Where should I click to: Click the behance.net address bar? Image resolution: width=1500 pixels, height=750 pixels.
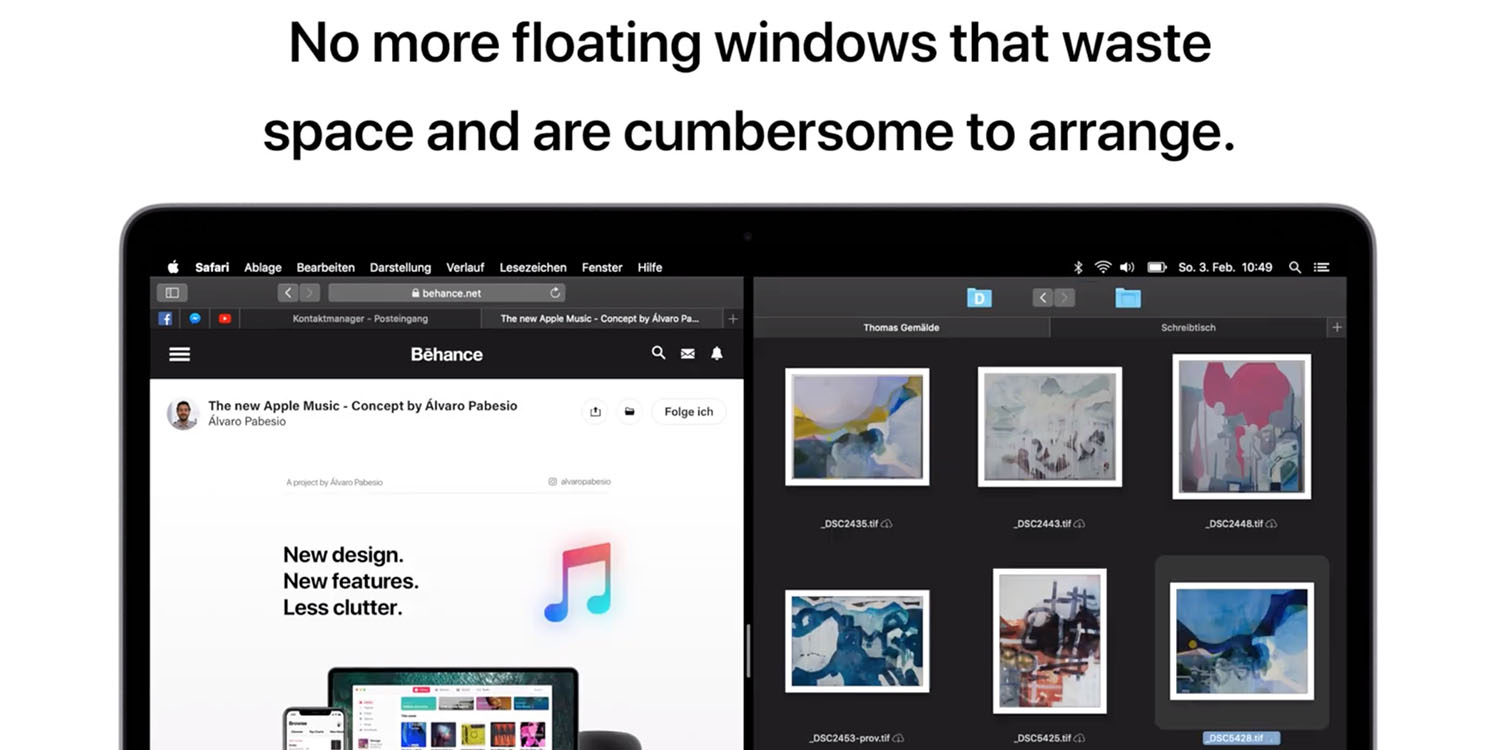tap(446, 293)
